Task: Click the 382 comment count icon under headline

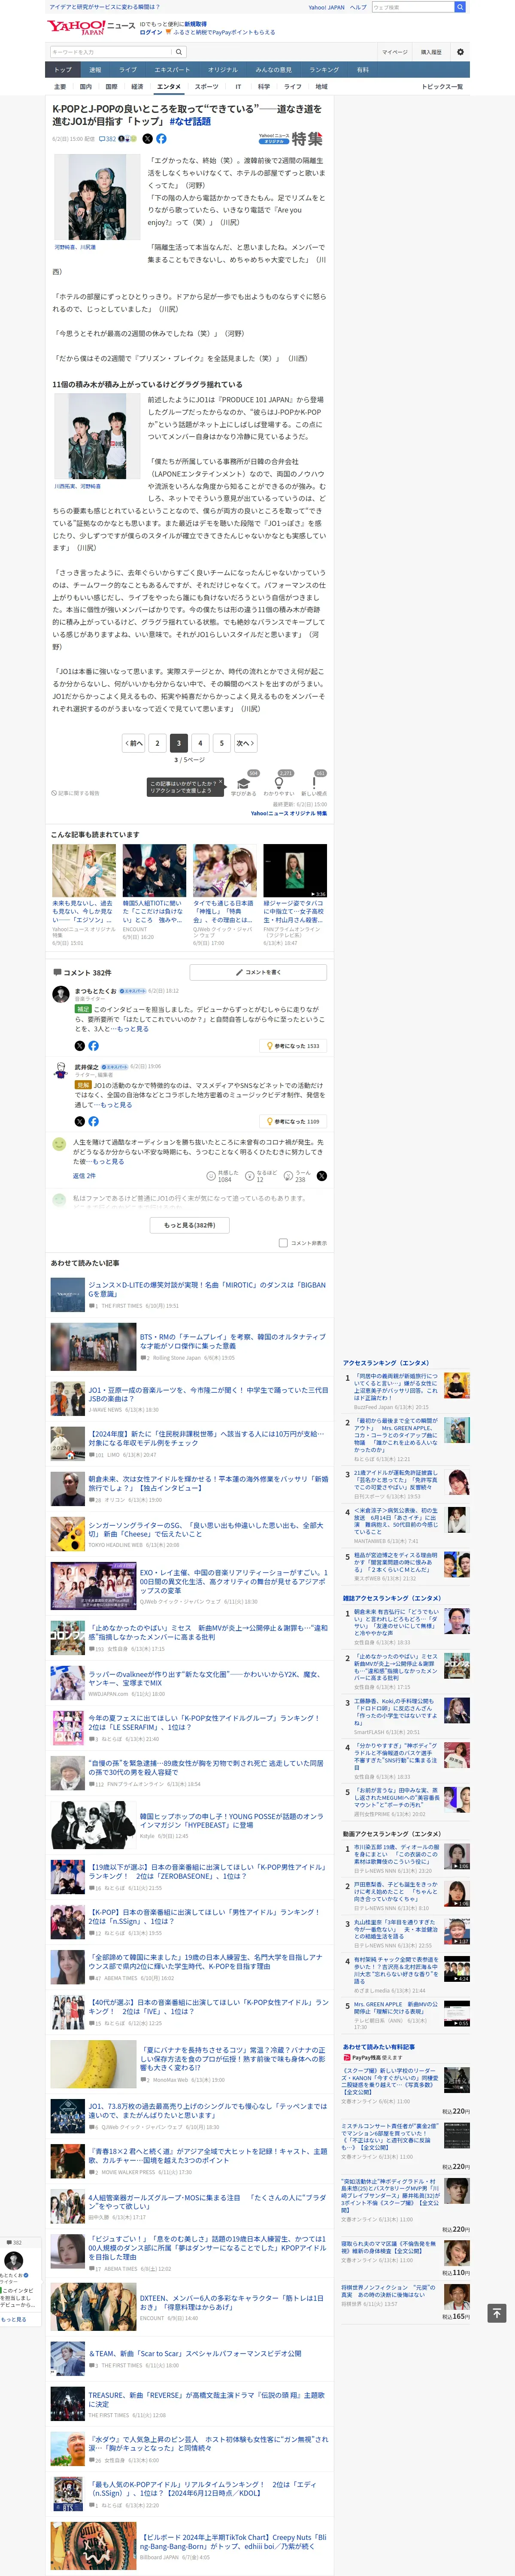Action: tap(107, 139)
